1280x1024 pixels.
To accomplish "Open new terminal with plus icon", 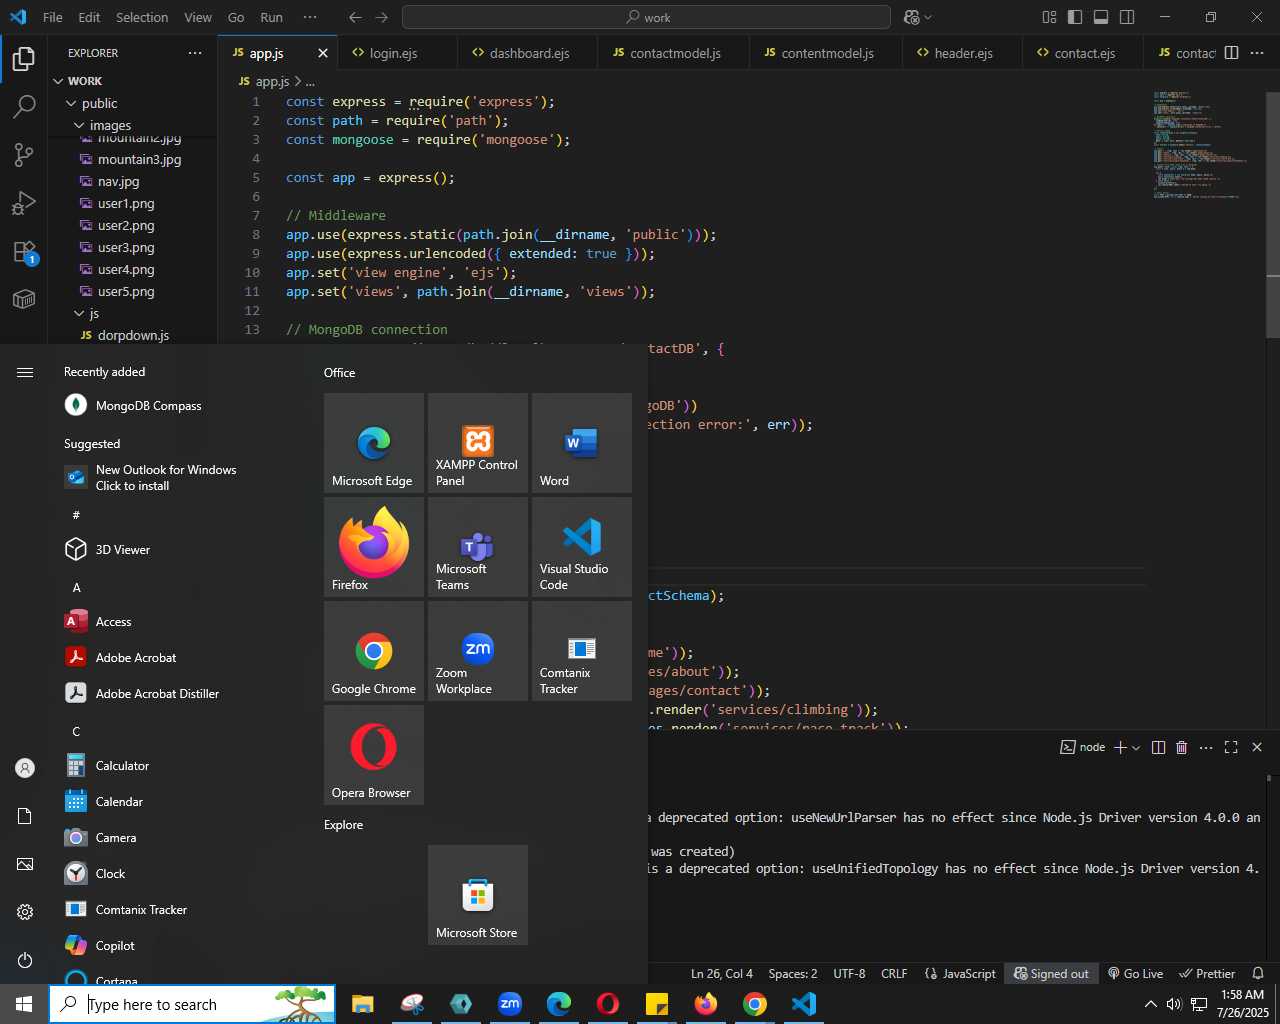I will 1120,747.
